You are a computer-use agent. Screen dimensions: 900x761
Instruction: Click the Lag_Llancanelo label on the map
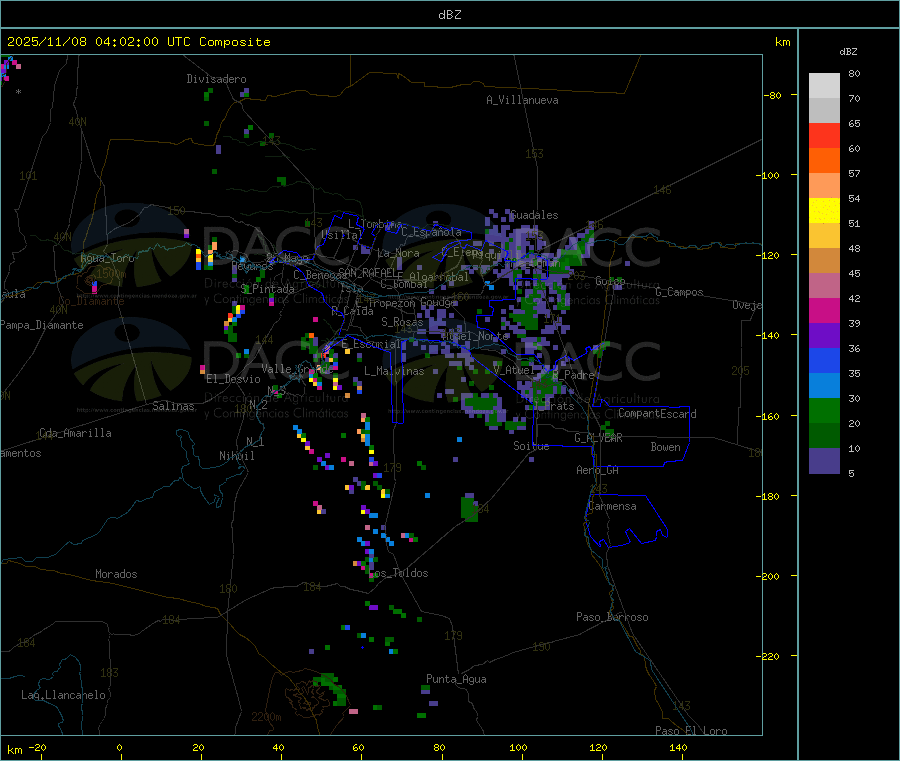click(x=64, y=694)
